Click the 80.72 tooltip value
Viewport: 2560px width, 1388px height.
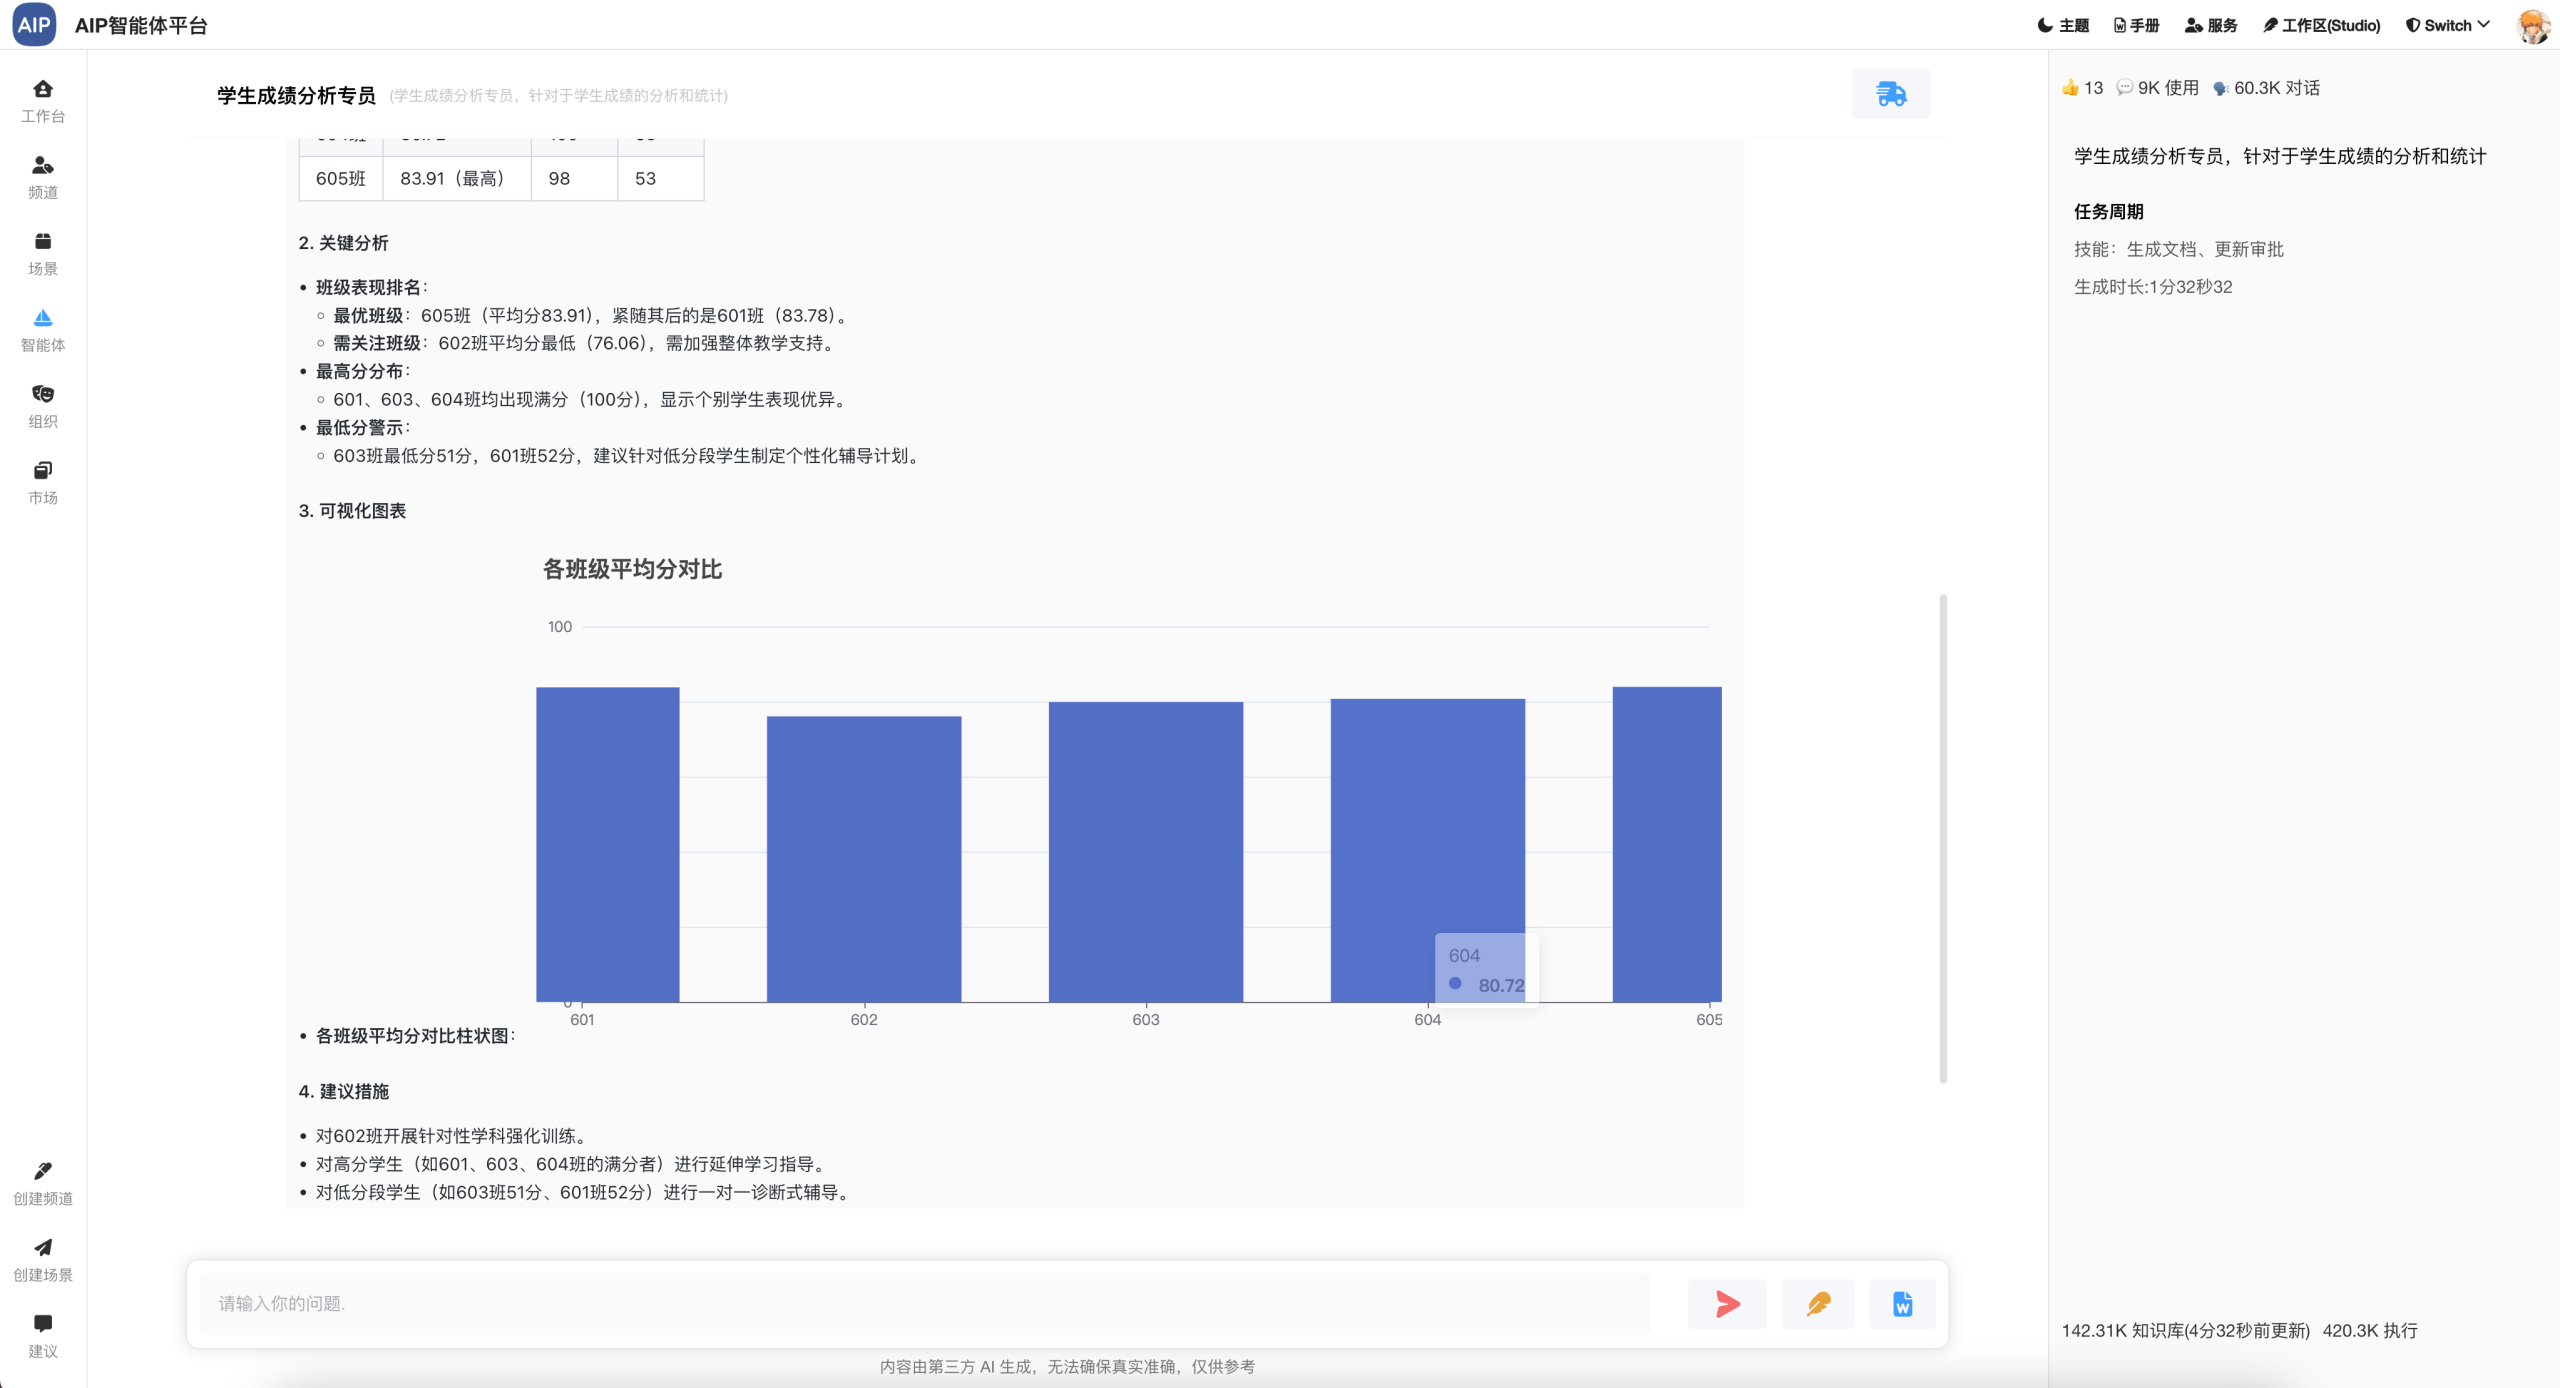pyautogui.click(x=1501, y=985)
